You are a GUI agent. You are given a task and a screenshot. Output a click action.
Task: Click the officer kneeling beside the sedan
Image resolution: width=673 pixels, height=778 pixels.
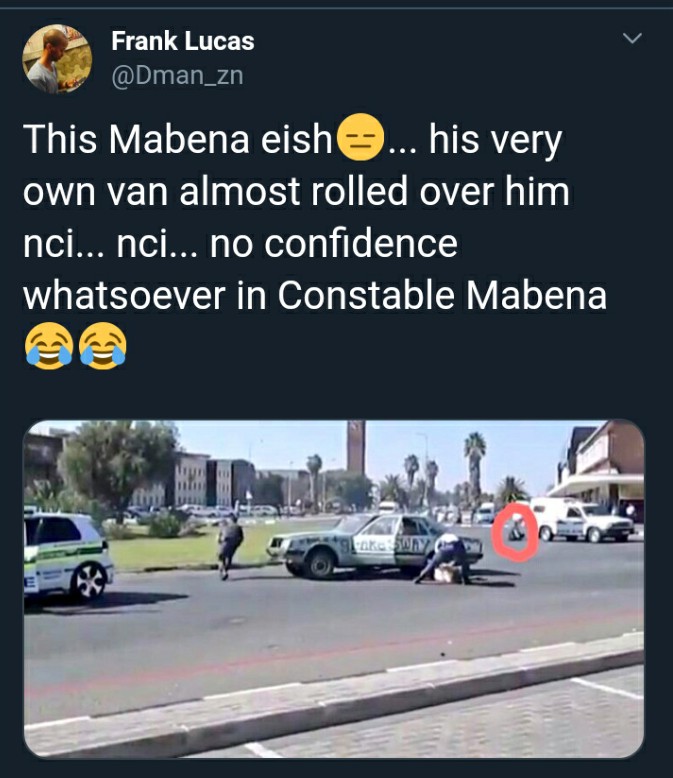[445, 558]
